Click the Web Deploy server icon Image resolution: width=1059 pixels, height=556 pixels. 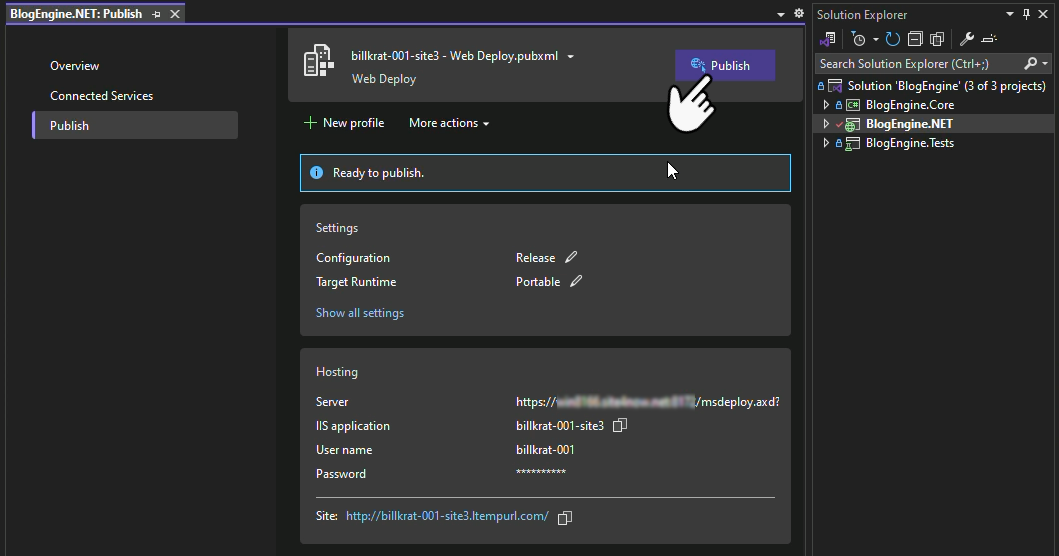319,61
